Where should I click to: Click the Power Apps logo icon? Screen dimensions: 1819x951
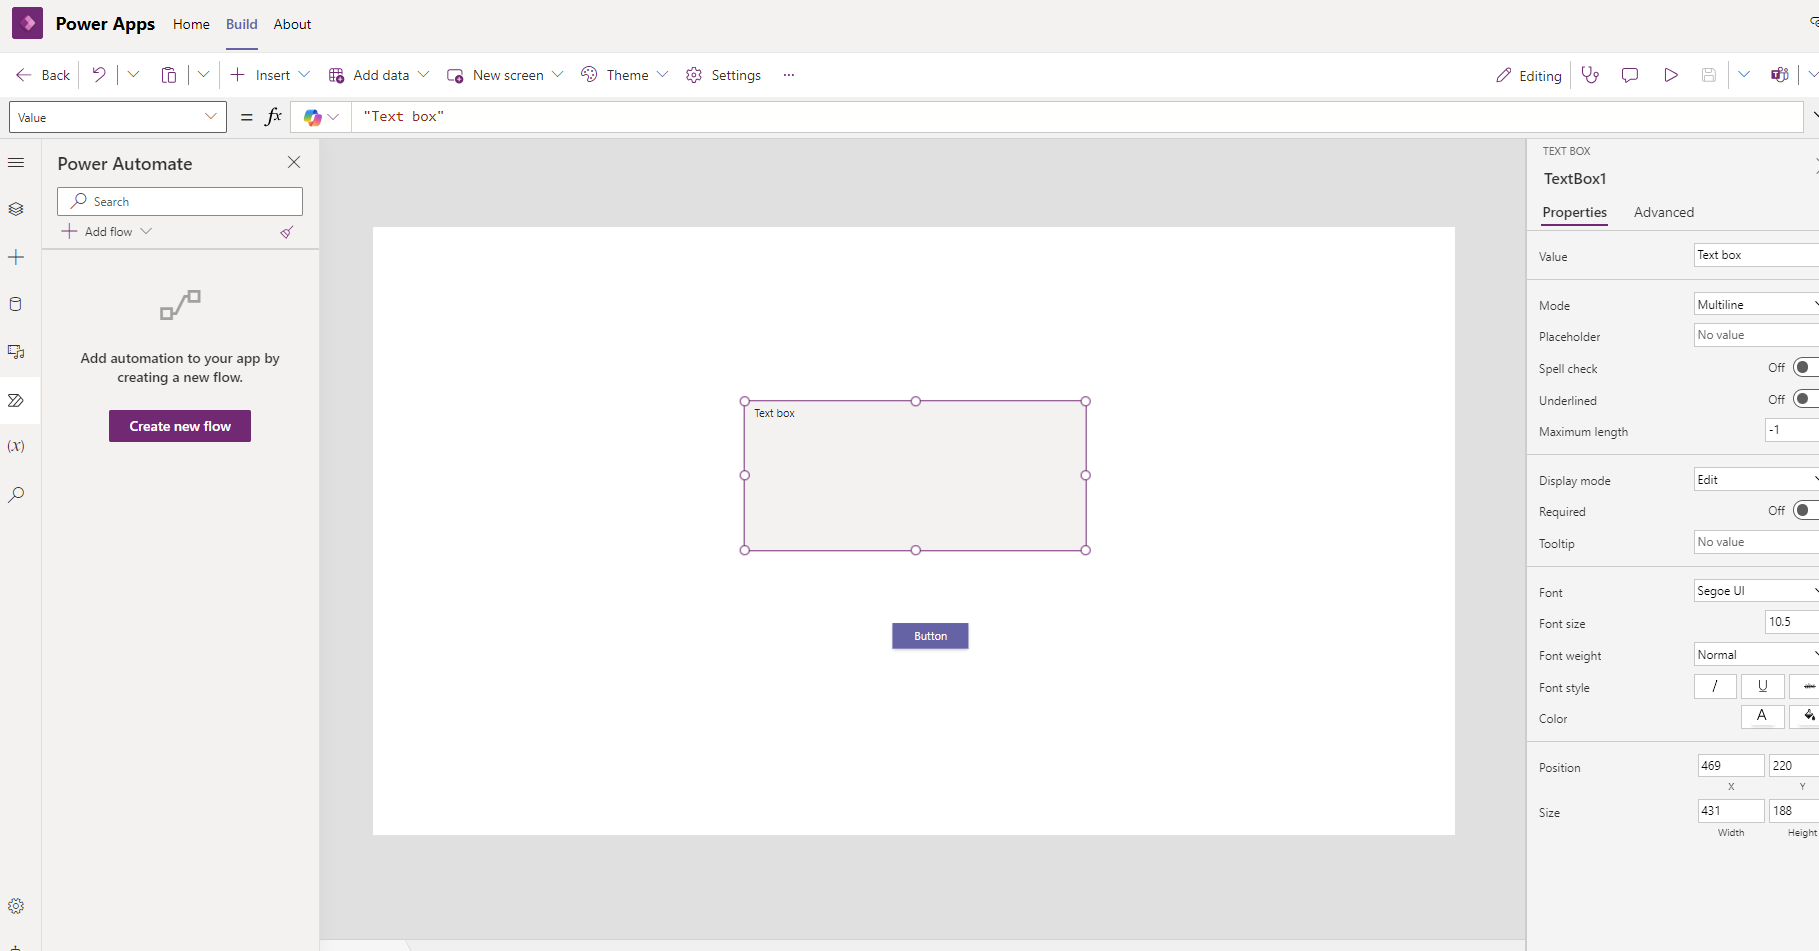click(27, 23)
